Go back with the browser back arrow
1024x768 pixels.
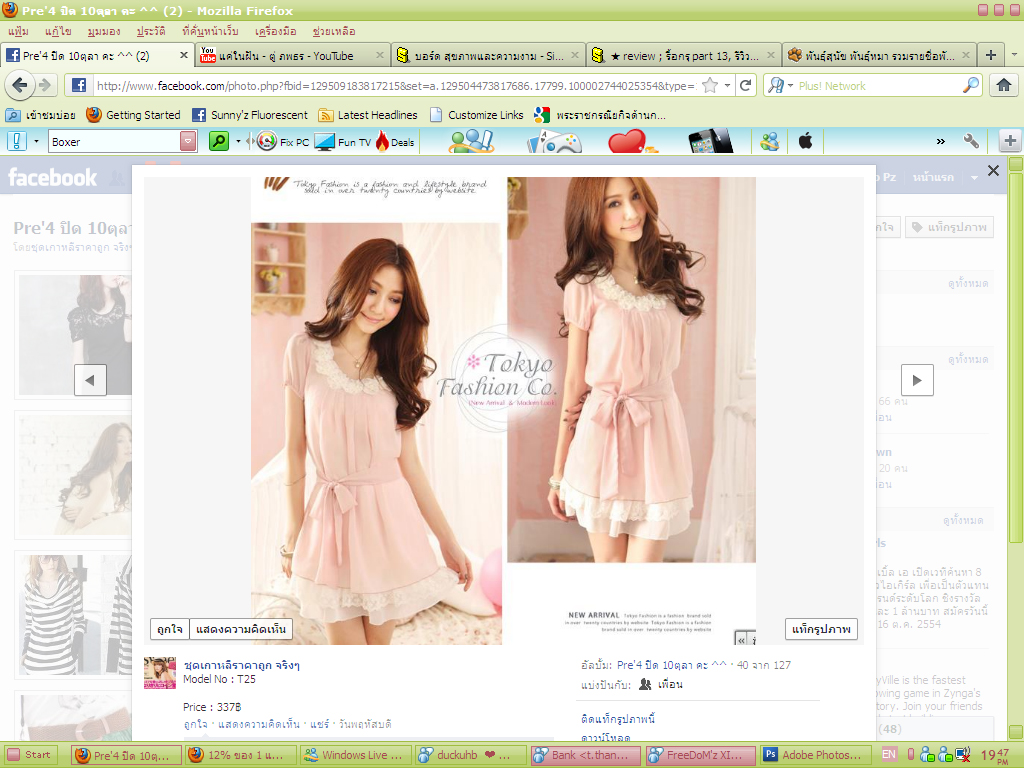coord(20,85)
